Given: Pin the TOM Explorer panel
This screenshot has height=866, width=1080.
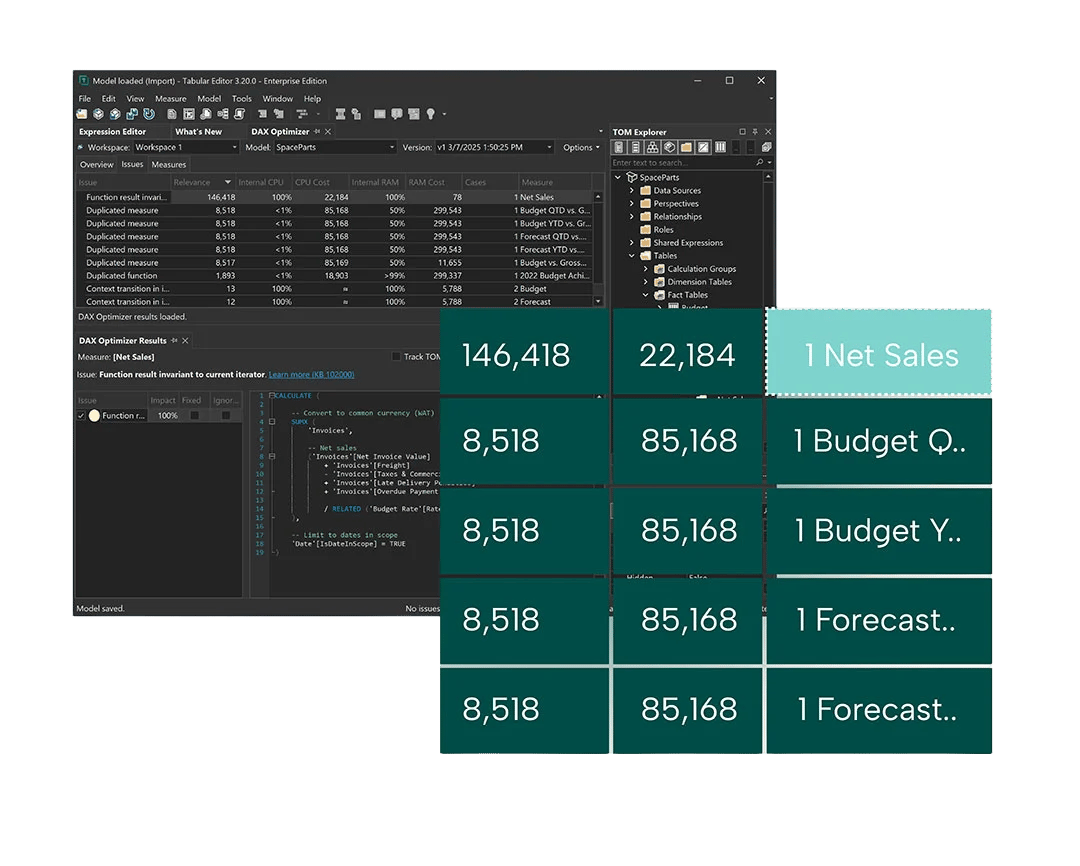Looking at the screenshot, I should click(755, 132).
